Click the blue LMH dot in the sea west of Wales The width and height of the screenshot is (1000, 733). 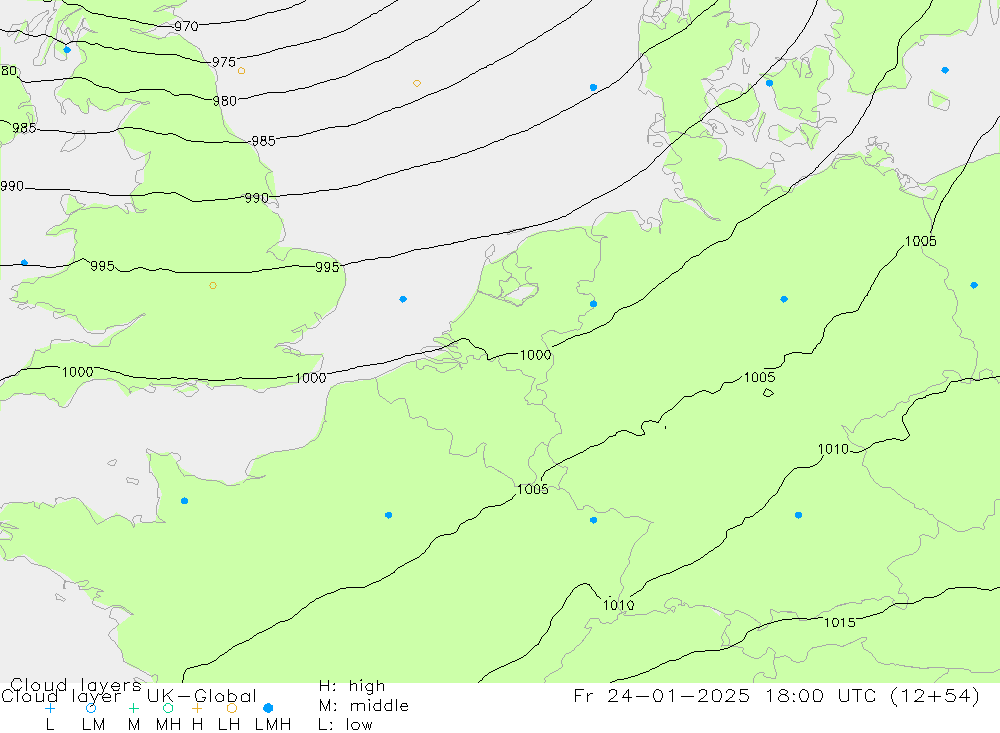click(x=24, y=263)
